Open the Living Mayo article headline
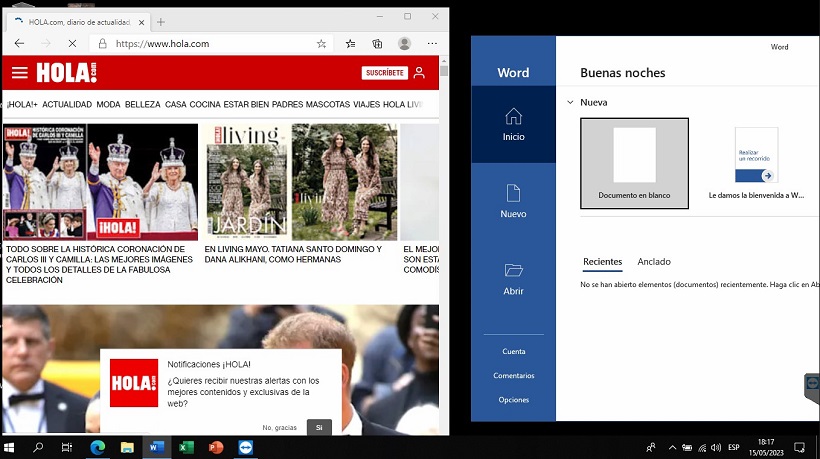 coord(293,254)
